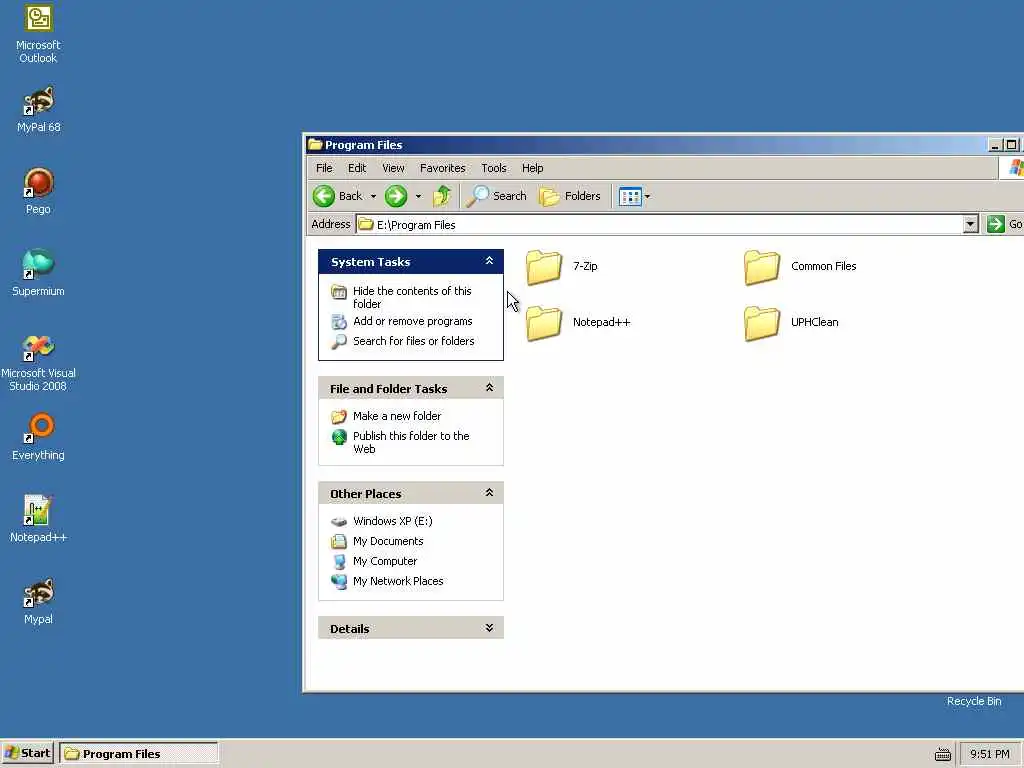Click the Go button beside address bar

coord(1004,224)
